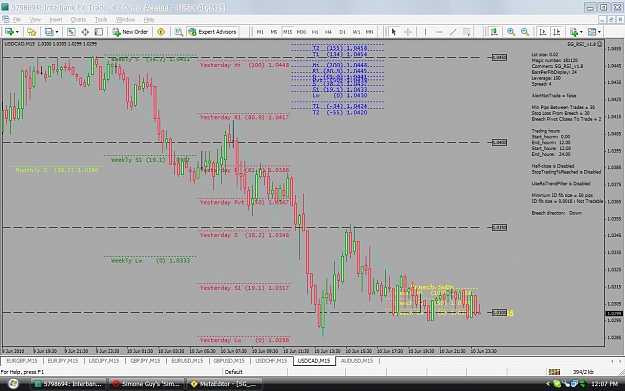Open the Profiles icon with star
The image size is (625, 391).
point(31,32)
